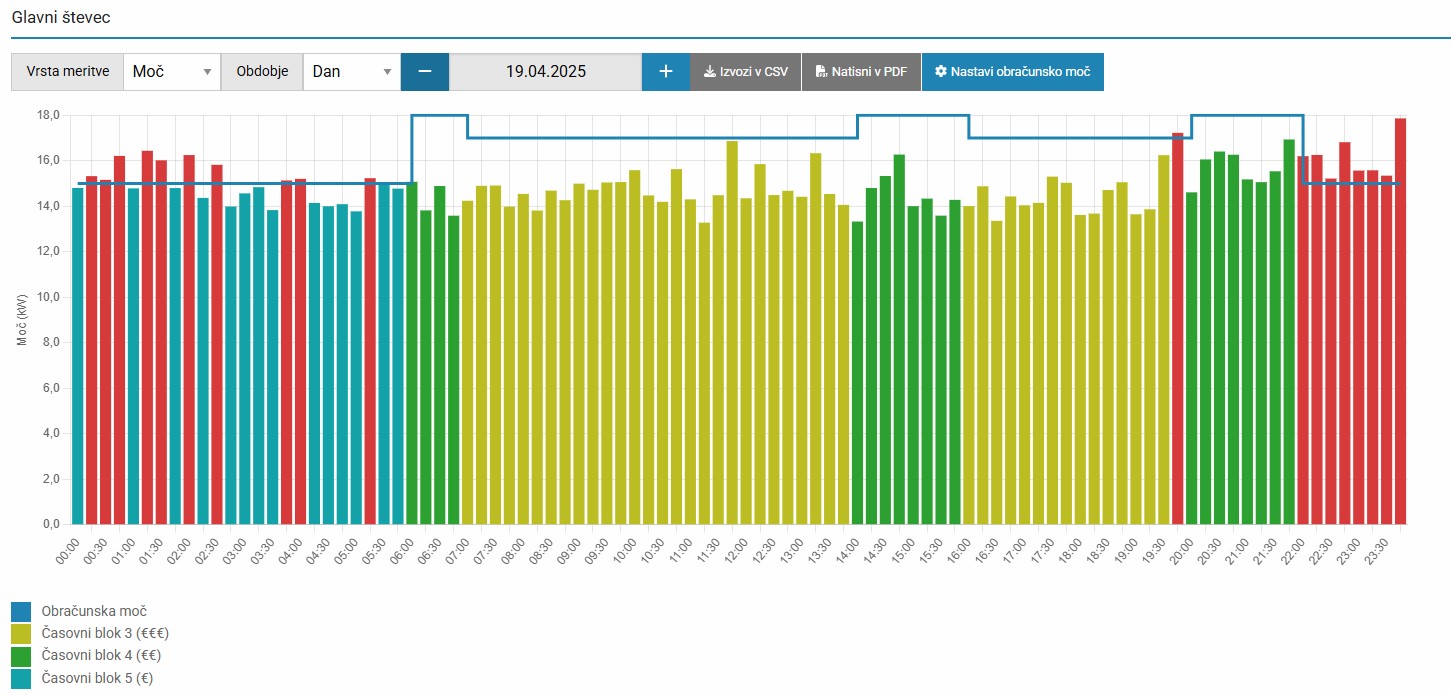Screen dimensions: 1451x695
Task: Export data with Izvozi v CSV
Action: coord(745,72)
